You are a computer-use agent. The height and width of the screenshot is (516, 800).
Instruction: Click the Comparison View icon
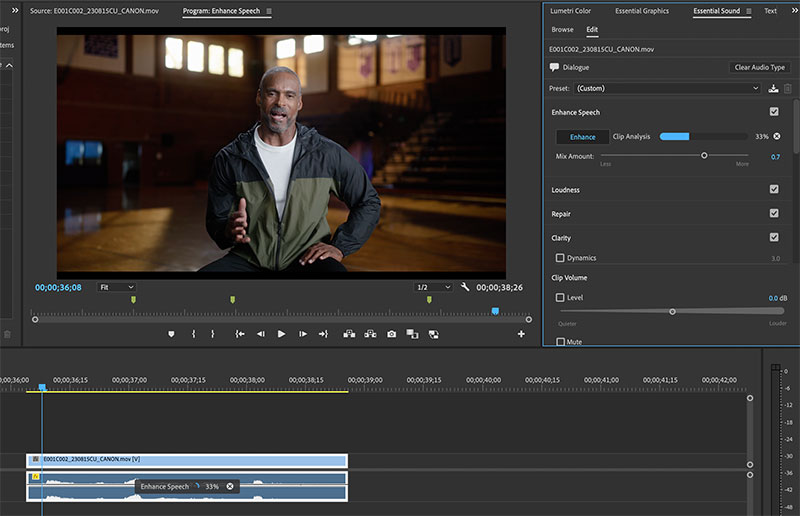pos(412,334)
